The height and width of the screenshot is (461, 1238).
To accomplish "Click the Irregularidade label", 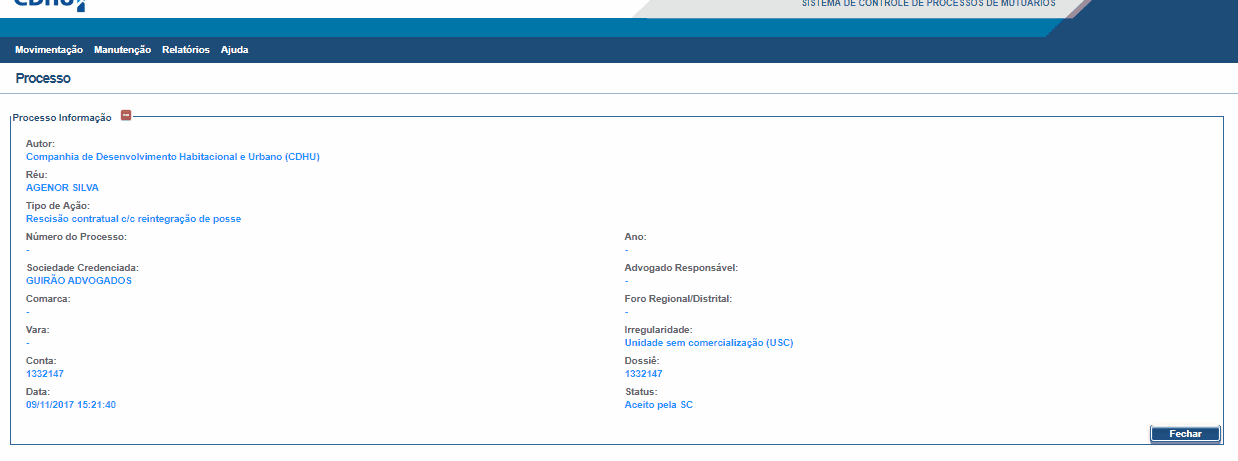I will [x=659, y=330].
